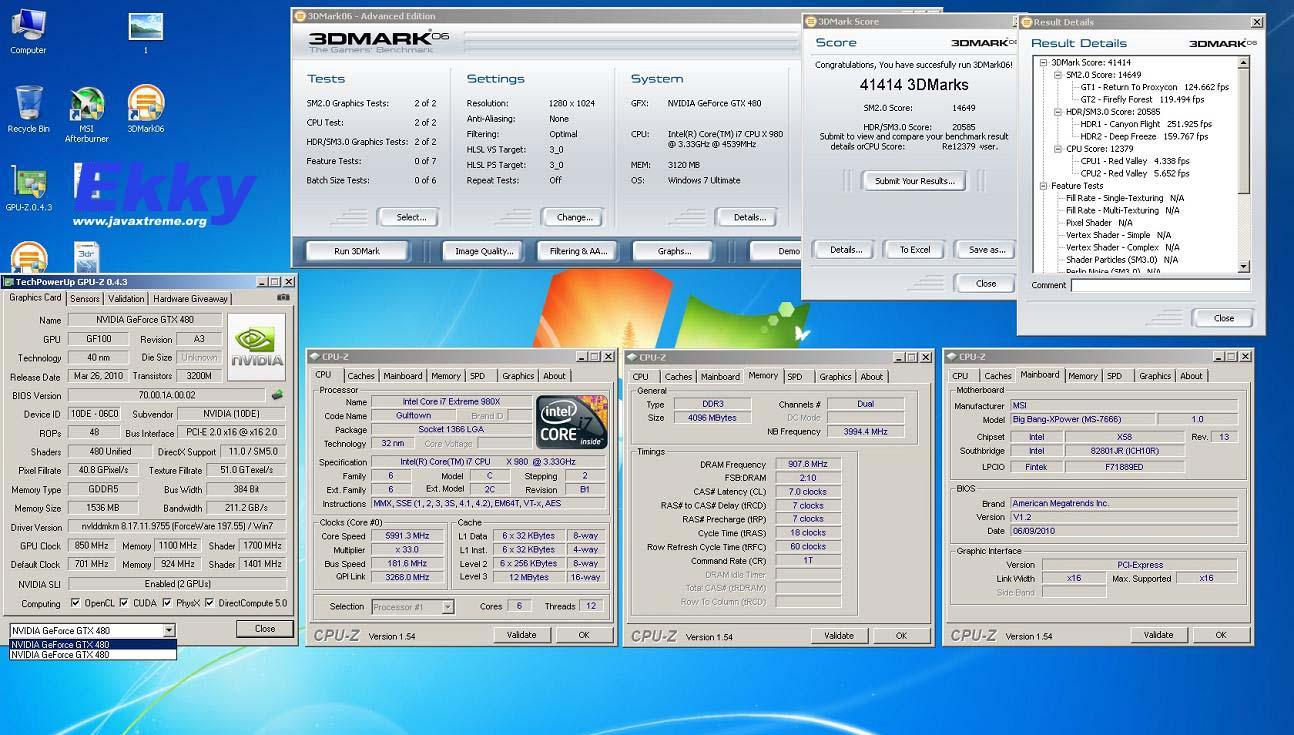The width and height of the screenshot is (1294, 735).
Task: Click Save as... in 3DMark Score window
Action: pos(986,250)
